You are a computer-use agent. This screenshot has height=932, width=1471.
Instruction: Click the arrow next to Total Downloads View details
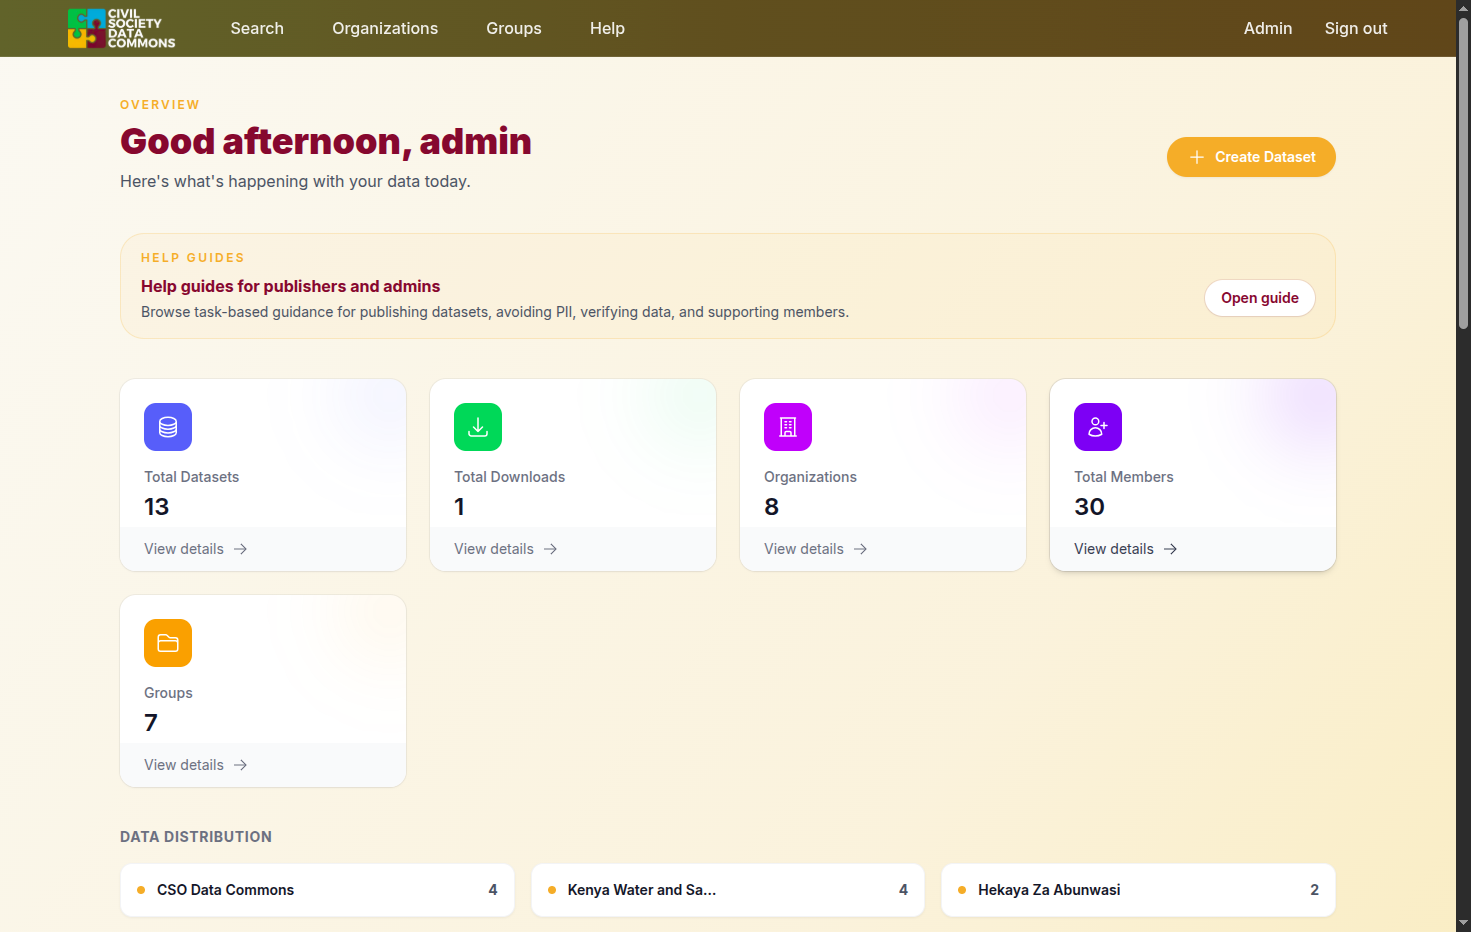550,549
